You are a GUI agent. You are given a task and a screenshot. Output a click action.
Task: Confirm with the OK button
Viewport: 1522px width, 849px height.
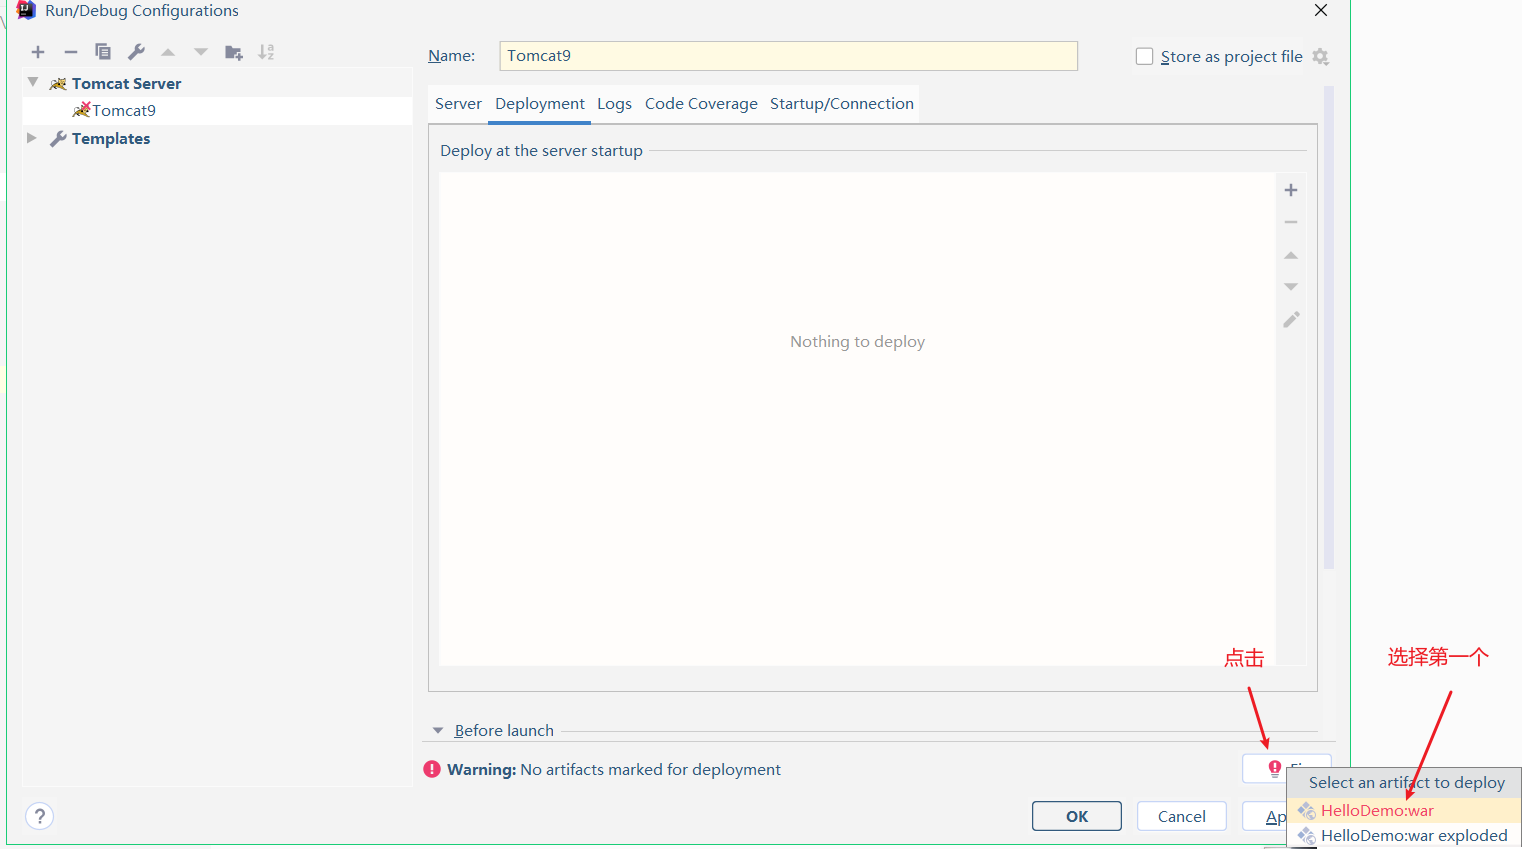coord(1077,816)
